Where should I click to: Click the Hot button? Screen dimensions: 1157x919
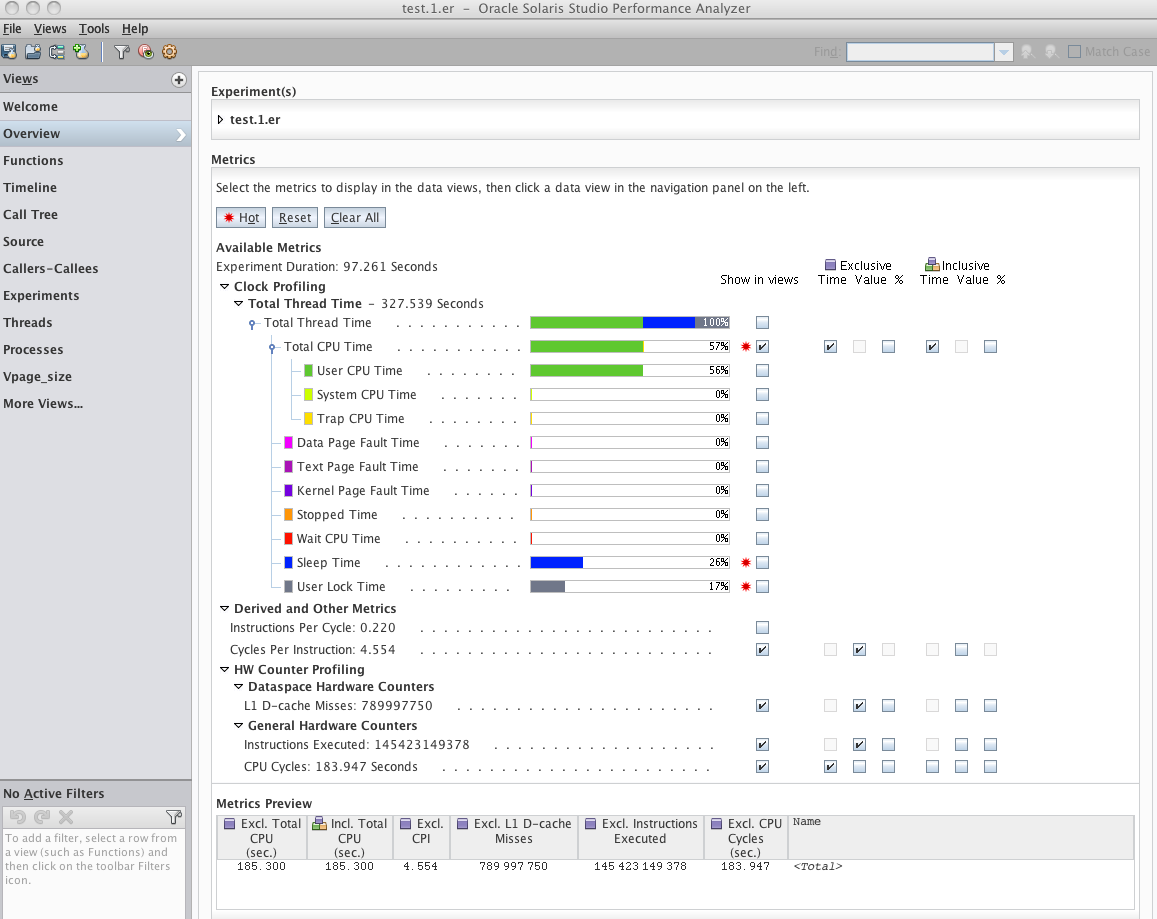click(241, 218)
